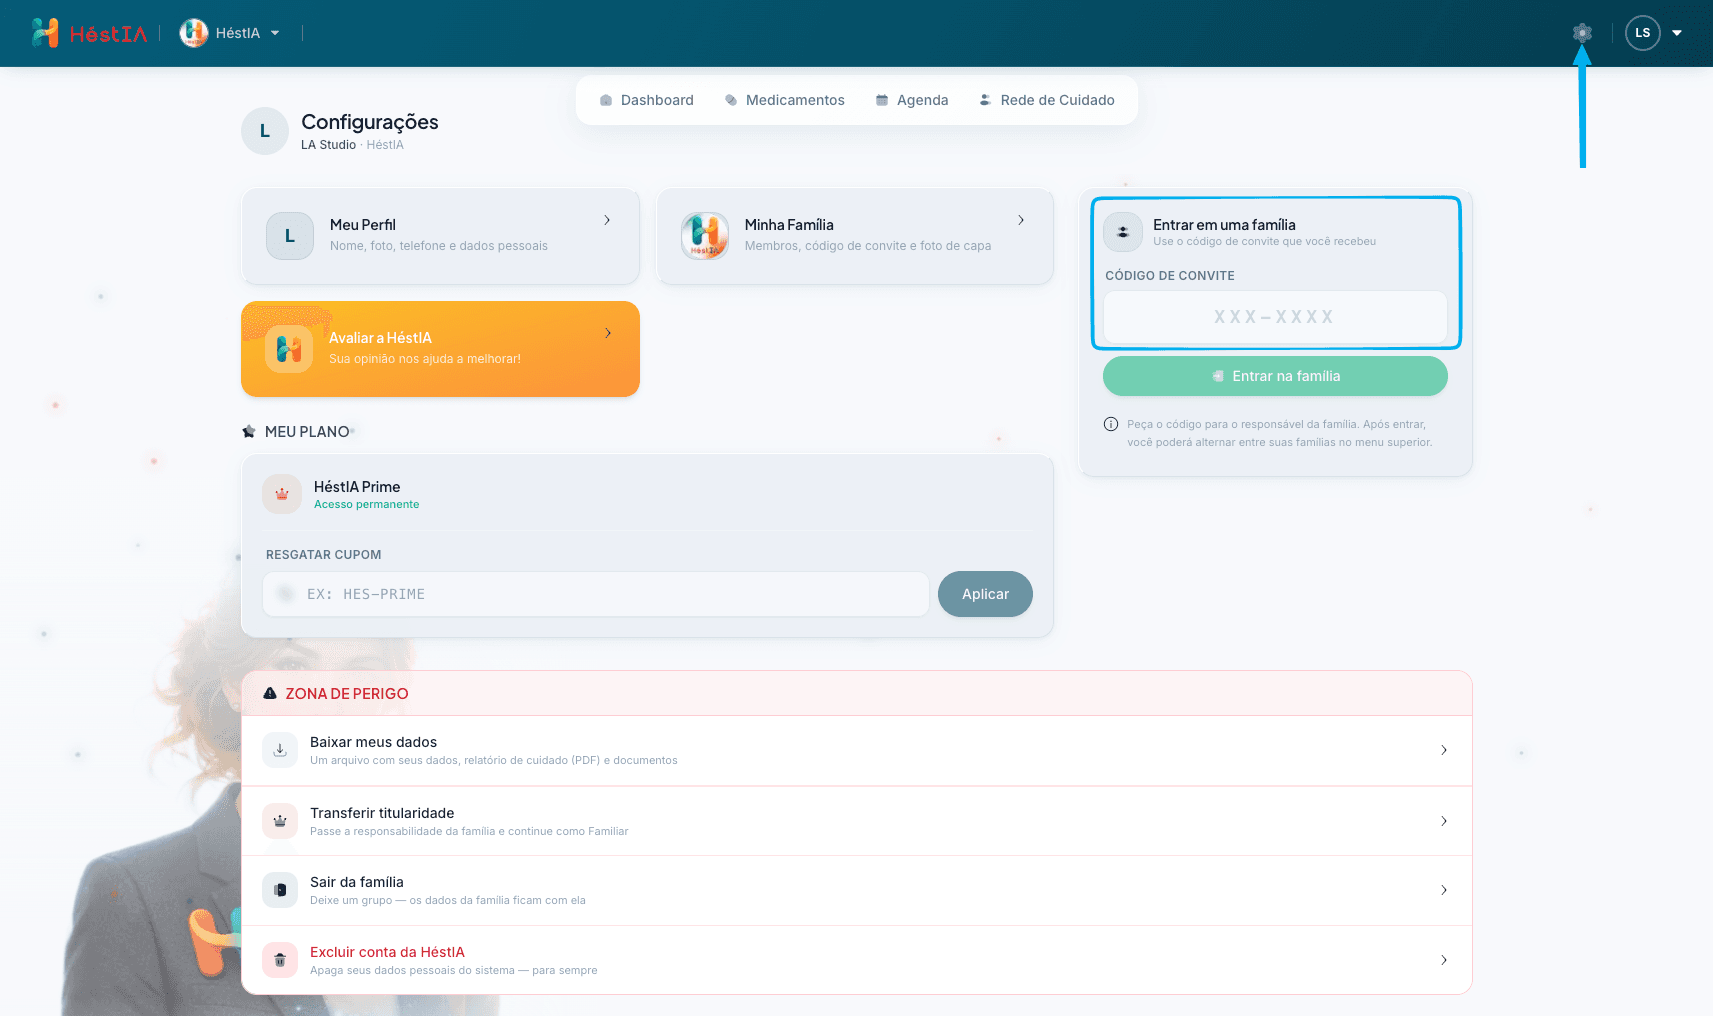The image size is (1713, 1016).
Task: Expand Transferir titularidade chevron
Action: (1444, 821)
